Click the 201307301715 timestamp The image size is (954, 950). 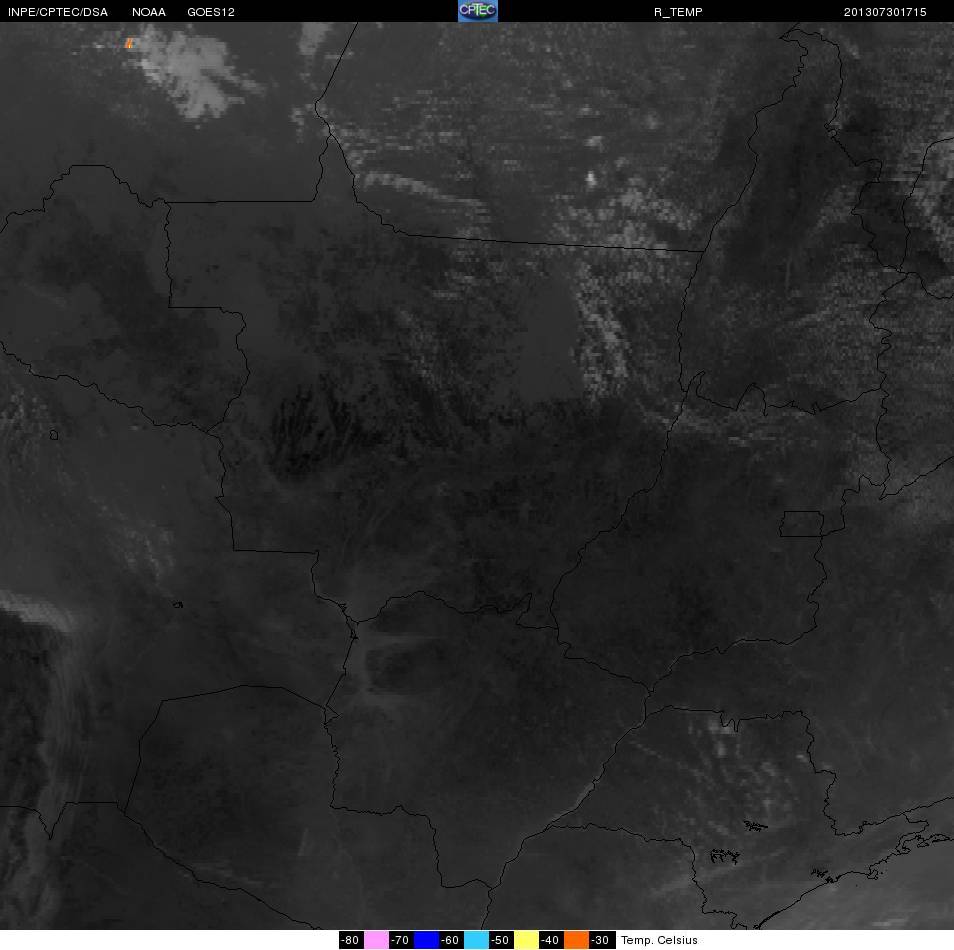(x=885, y=12)
